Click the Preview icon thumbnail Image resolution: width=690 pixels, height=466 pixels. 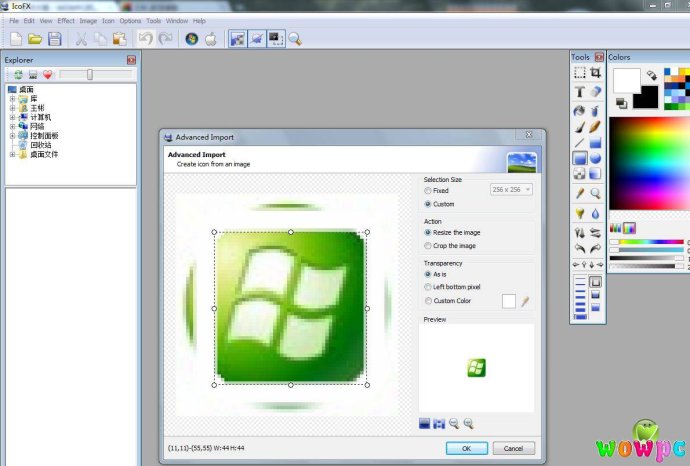(476, 368)
